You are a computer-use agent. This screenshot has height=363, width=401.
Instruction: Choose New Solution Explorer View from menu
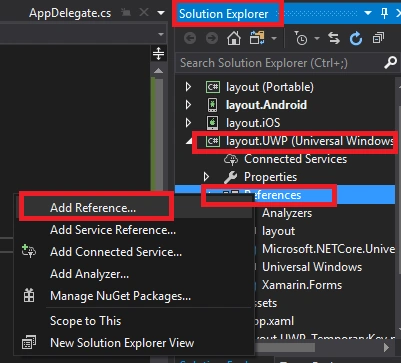tap(122, 343)
